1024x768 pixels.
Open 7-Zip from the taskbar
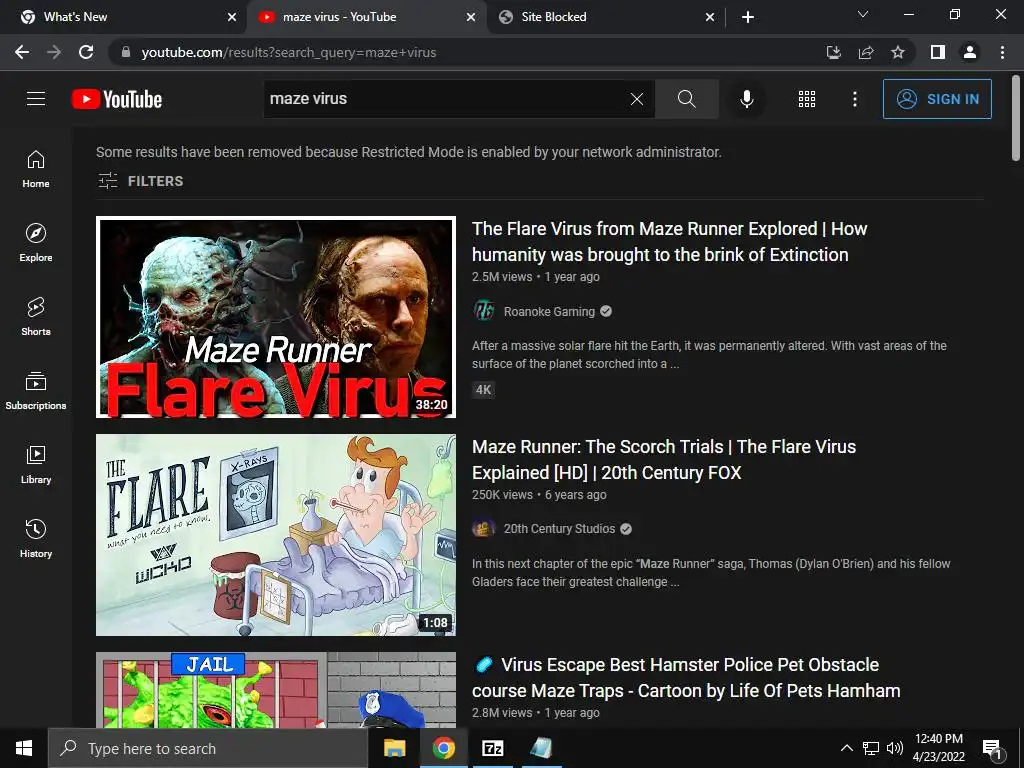point(492,748)
